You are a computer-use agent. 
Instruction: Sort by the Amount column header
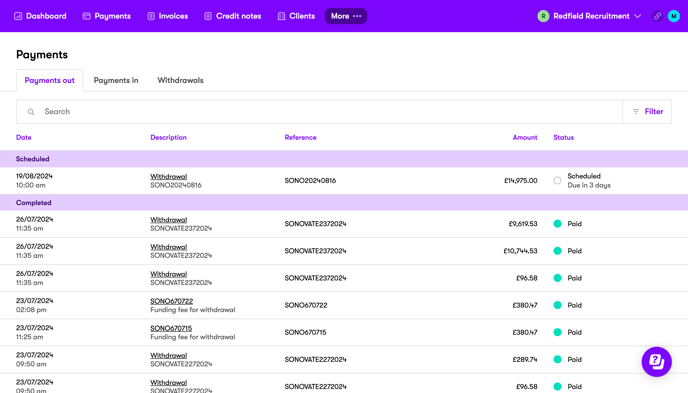[x=525, y=137]
